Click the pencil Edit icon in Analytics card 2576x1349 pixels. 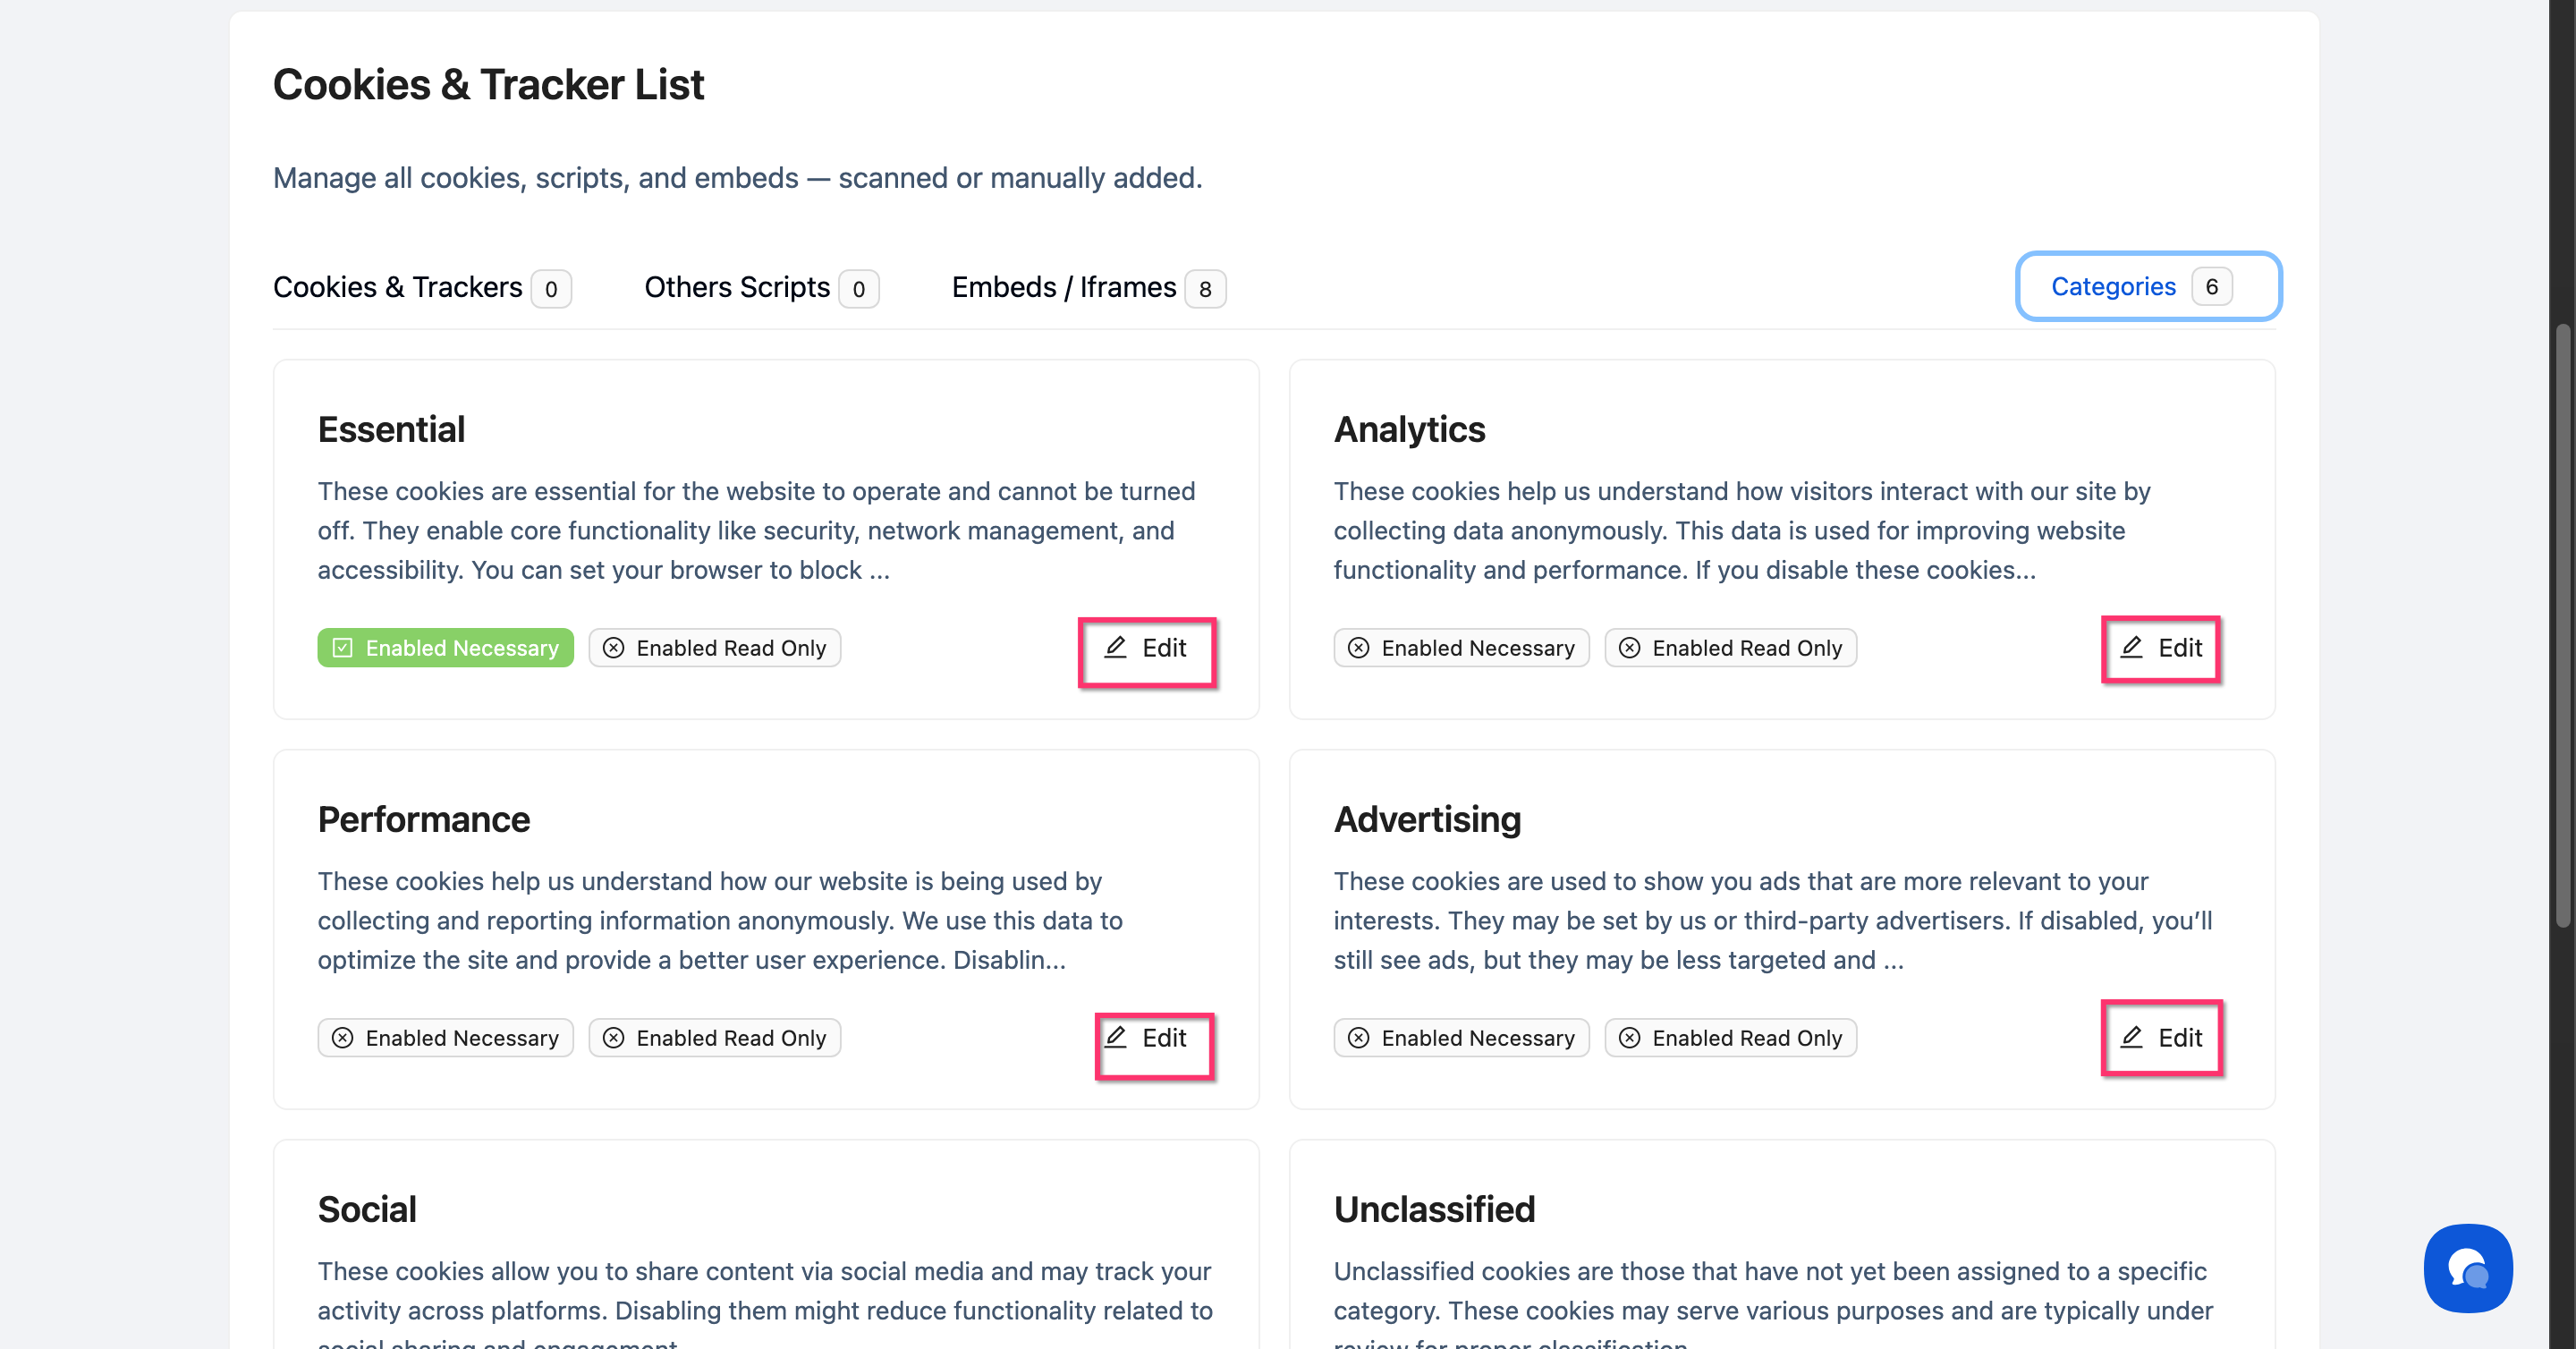click(x=2131, y=648)
